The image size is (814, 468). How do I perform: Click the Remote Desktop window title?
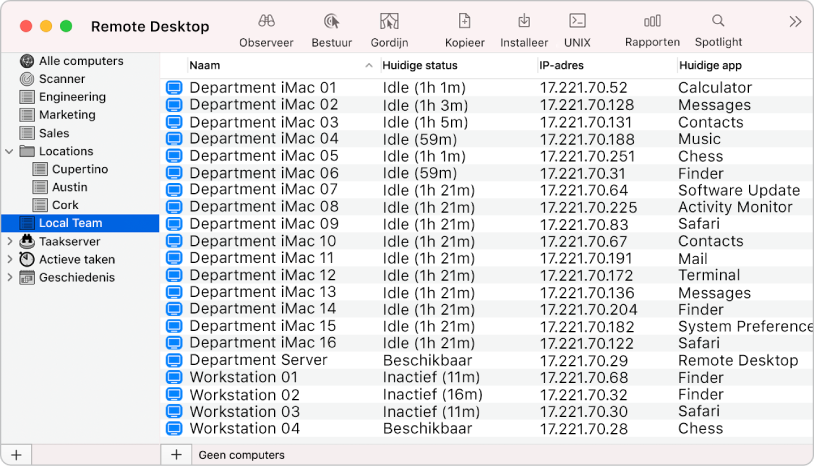click(150, 26)
